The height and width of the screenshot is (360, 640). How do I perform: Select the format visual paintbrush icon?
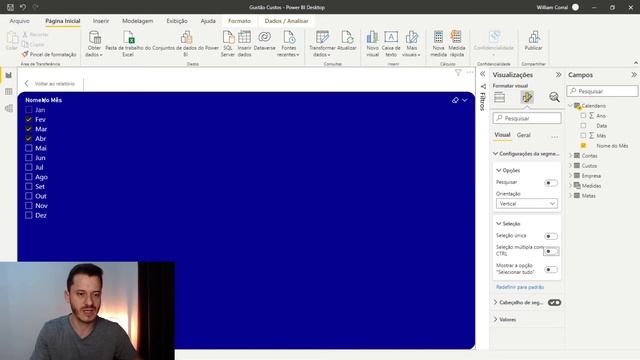(527, 97)
